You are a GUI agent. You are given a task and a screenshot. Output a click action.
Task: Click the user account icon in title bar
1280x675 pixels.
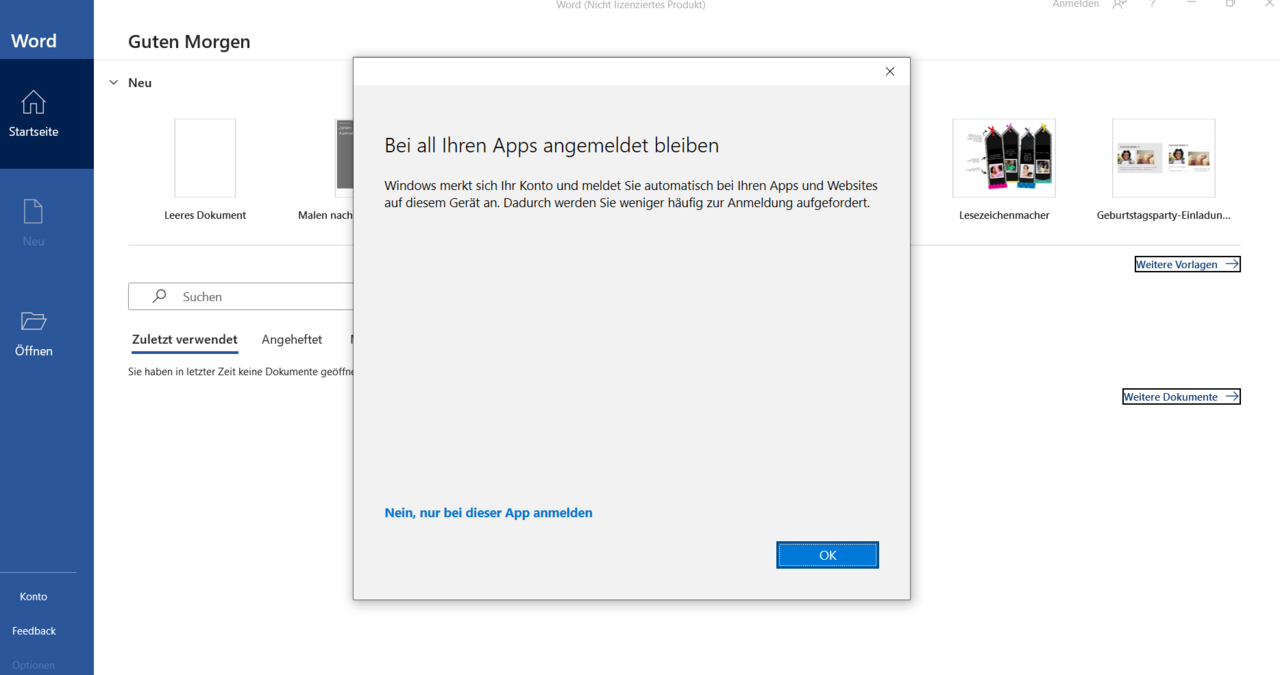1119,5
